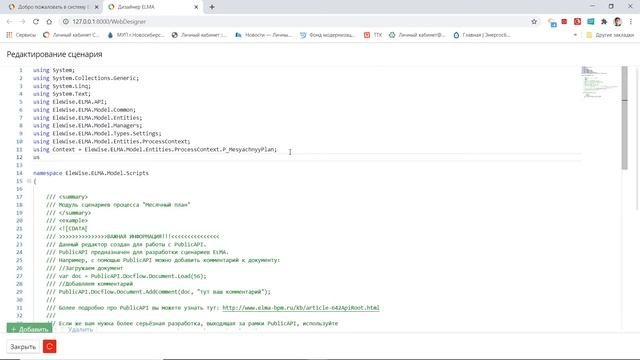The height and width of the screenshot is (360, 640).
Task: Open the МУП г.Новосибирск bookmark
Action: 136,35
